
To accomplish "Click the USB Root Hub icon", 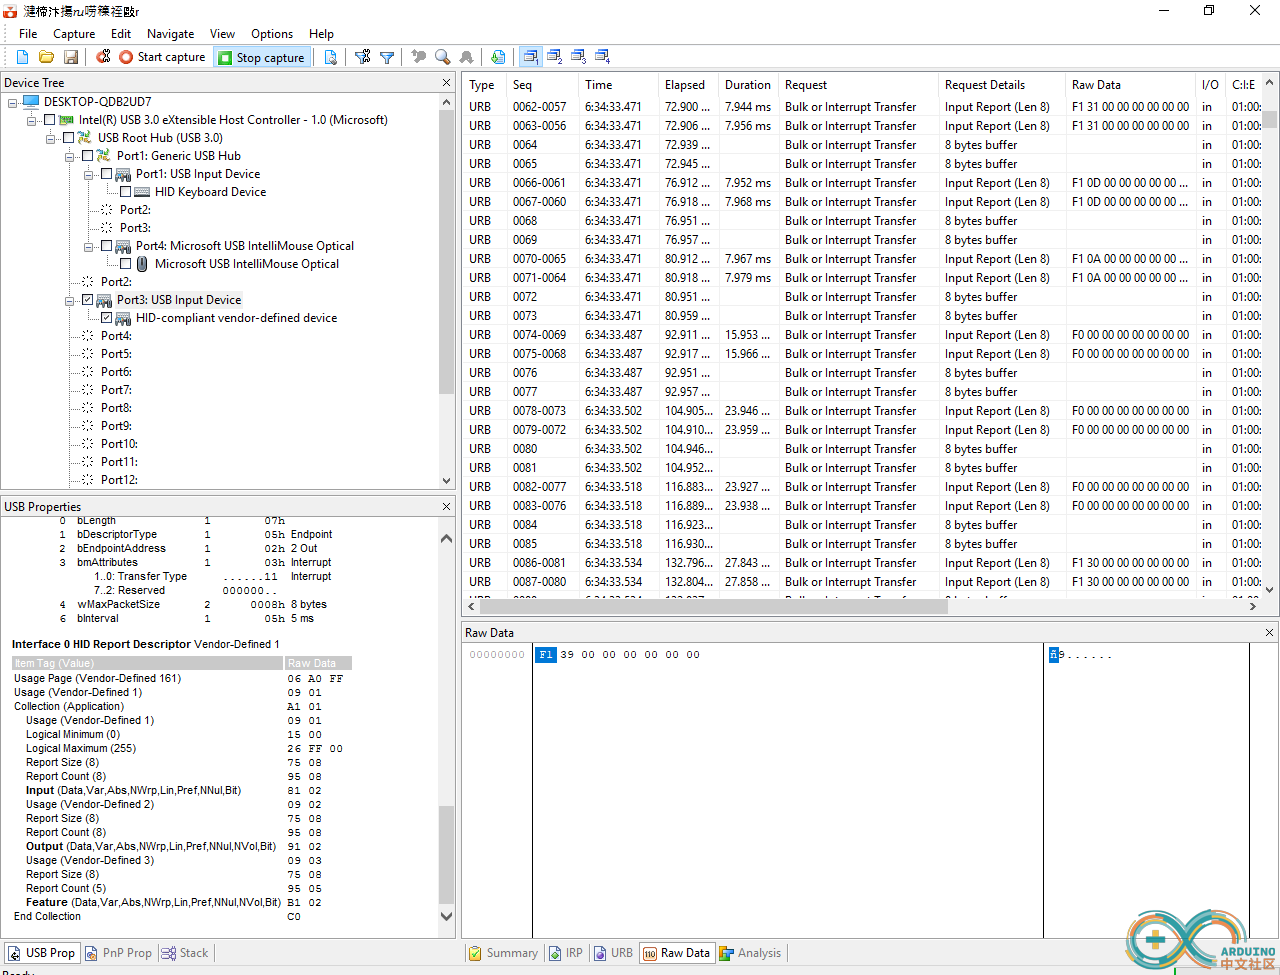I will tap(85, 138).
